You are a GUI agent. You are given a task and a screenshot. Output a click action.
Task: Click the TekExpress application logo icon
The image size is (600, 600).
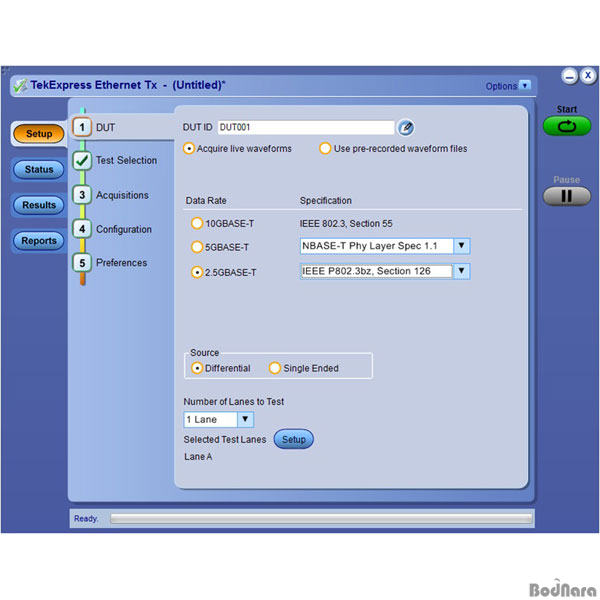(20, 85)
